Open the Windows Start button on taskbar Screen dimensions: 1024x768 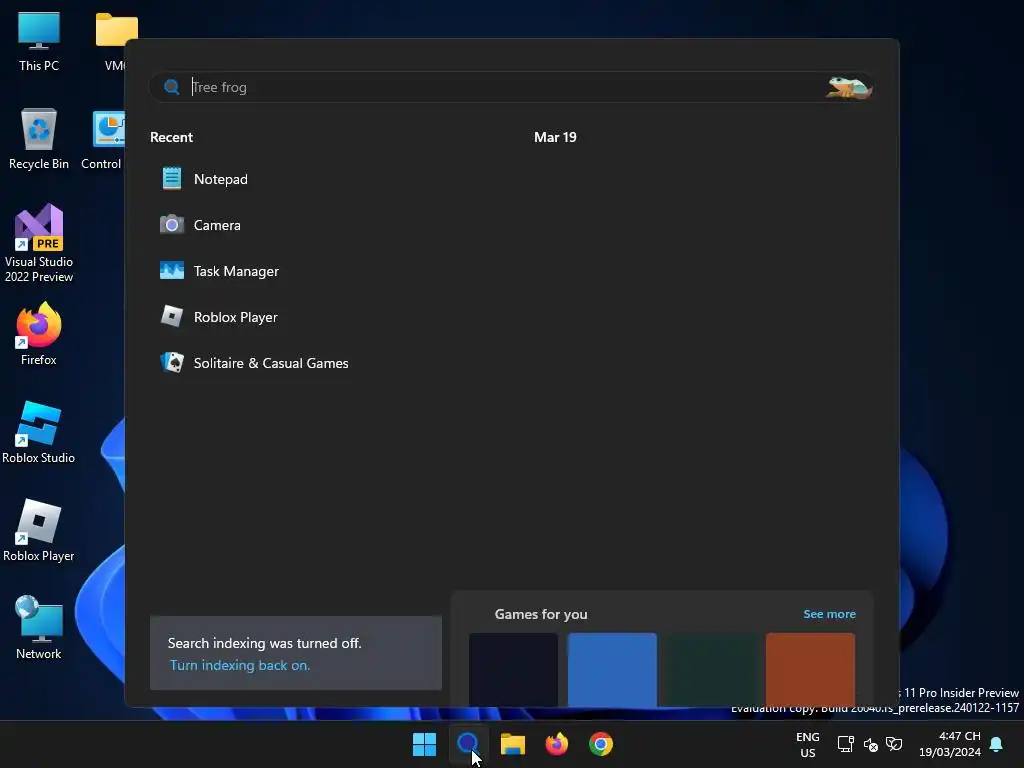coord(424,744)
